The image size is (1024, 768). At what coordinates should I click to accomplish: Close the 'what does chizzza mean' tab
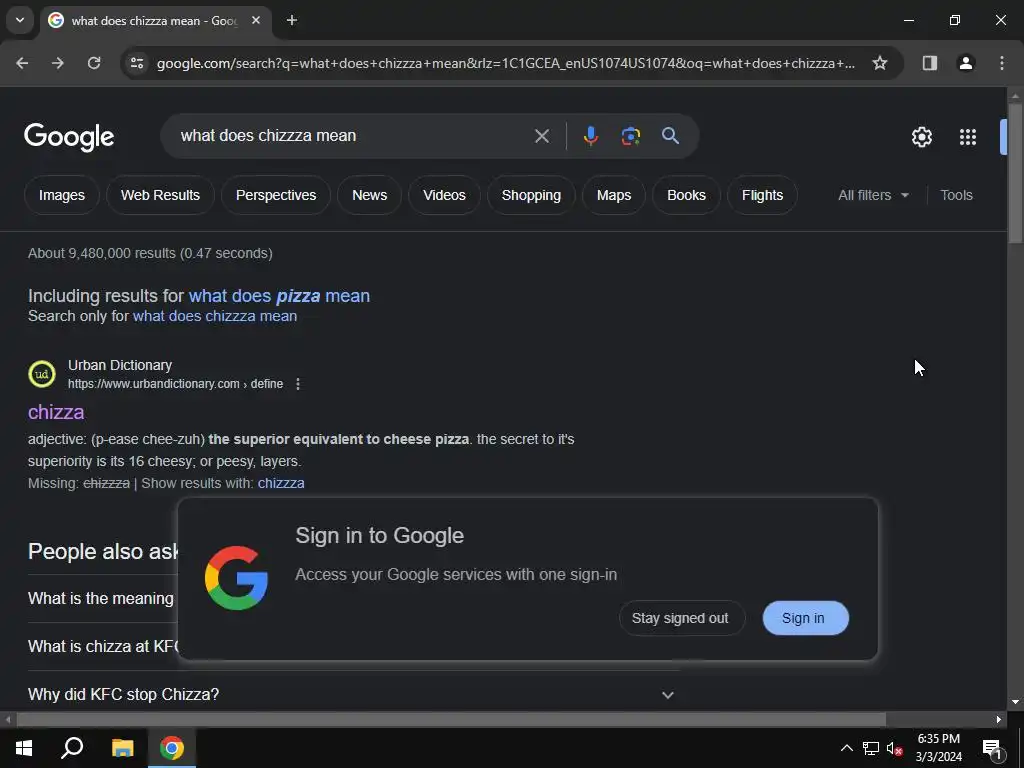click(256, 20)
